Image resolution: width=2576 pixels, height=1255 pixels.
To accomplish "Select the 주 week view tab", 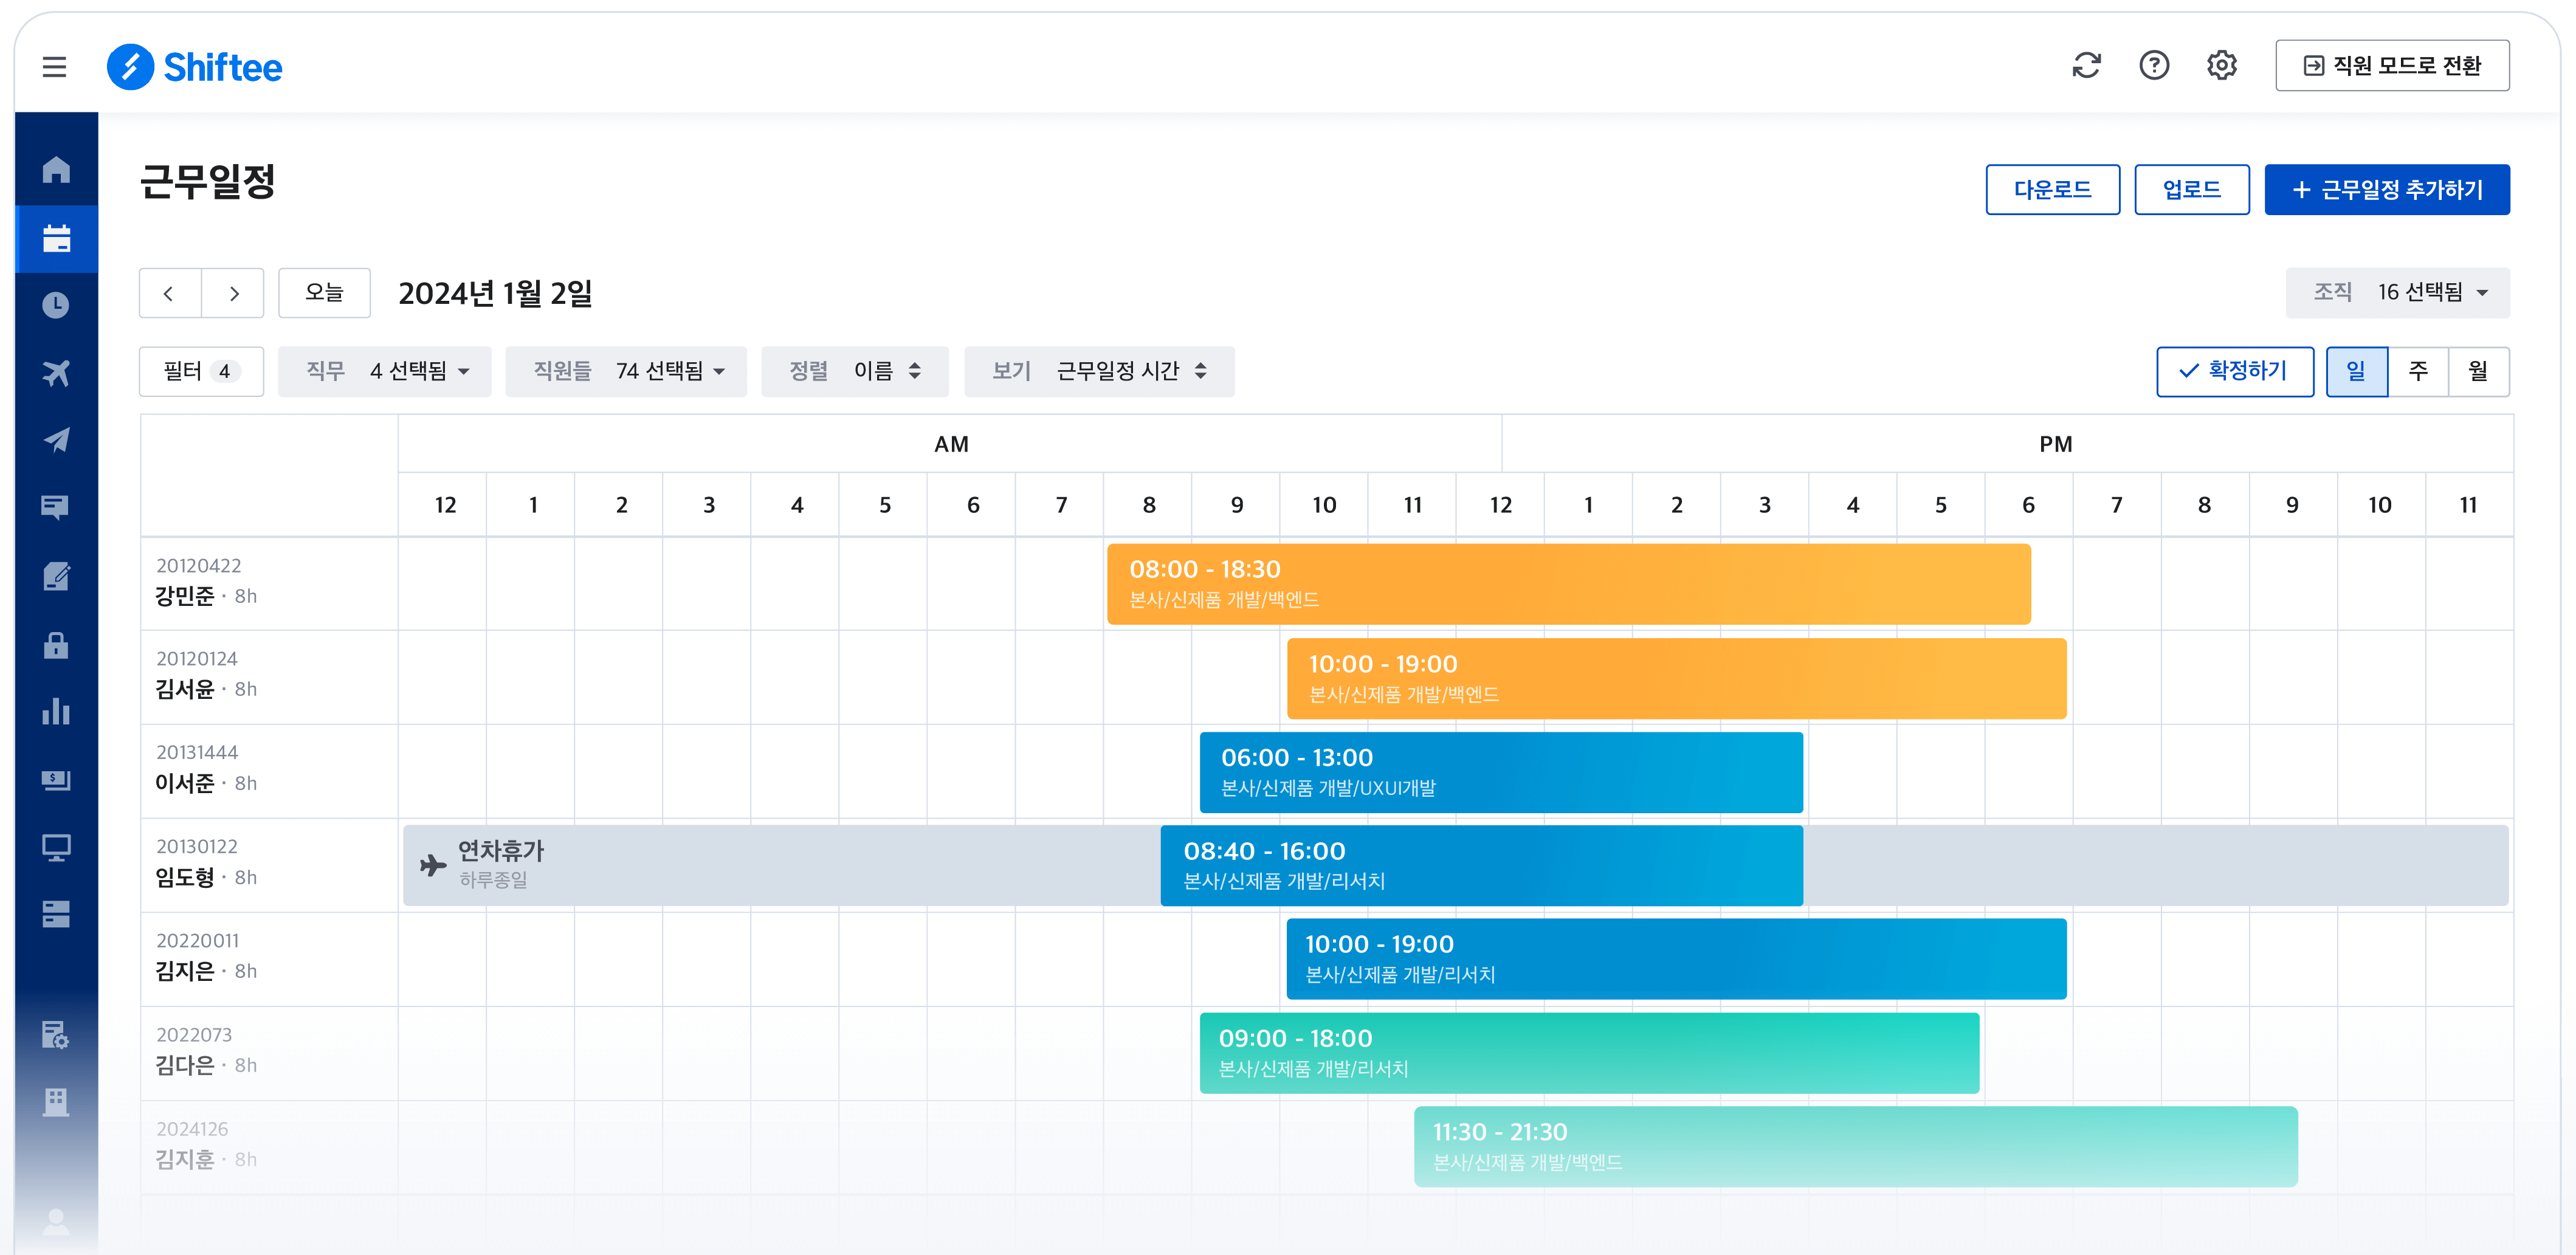I will 2418,372.
